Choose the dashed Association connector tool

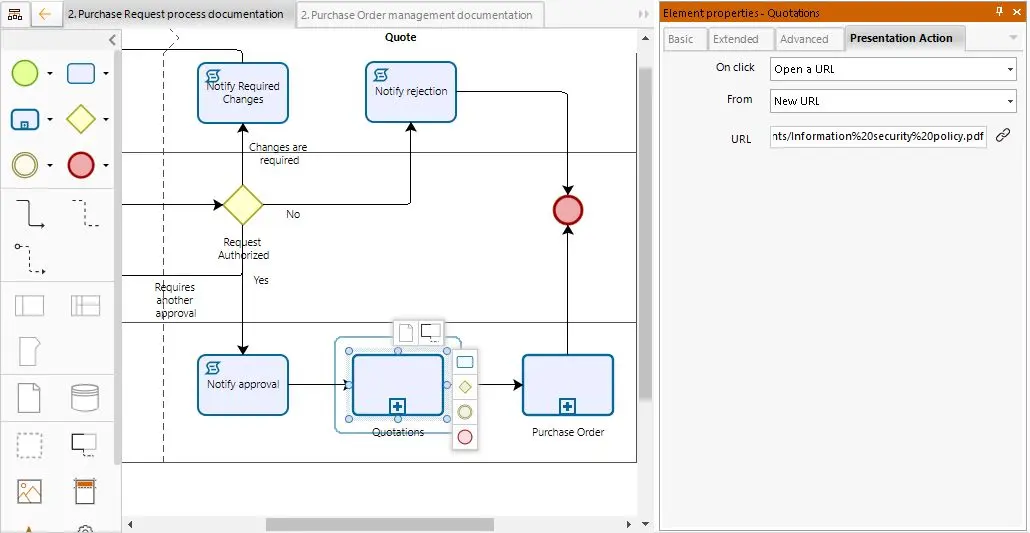click(x=85, y=213)
